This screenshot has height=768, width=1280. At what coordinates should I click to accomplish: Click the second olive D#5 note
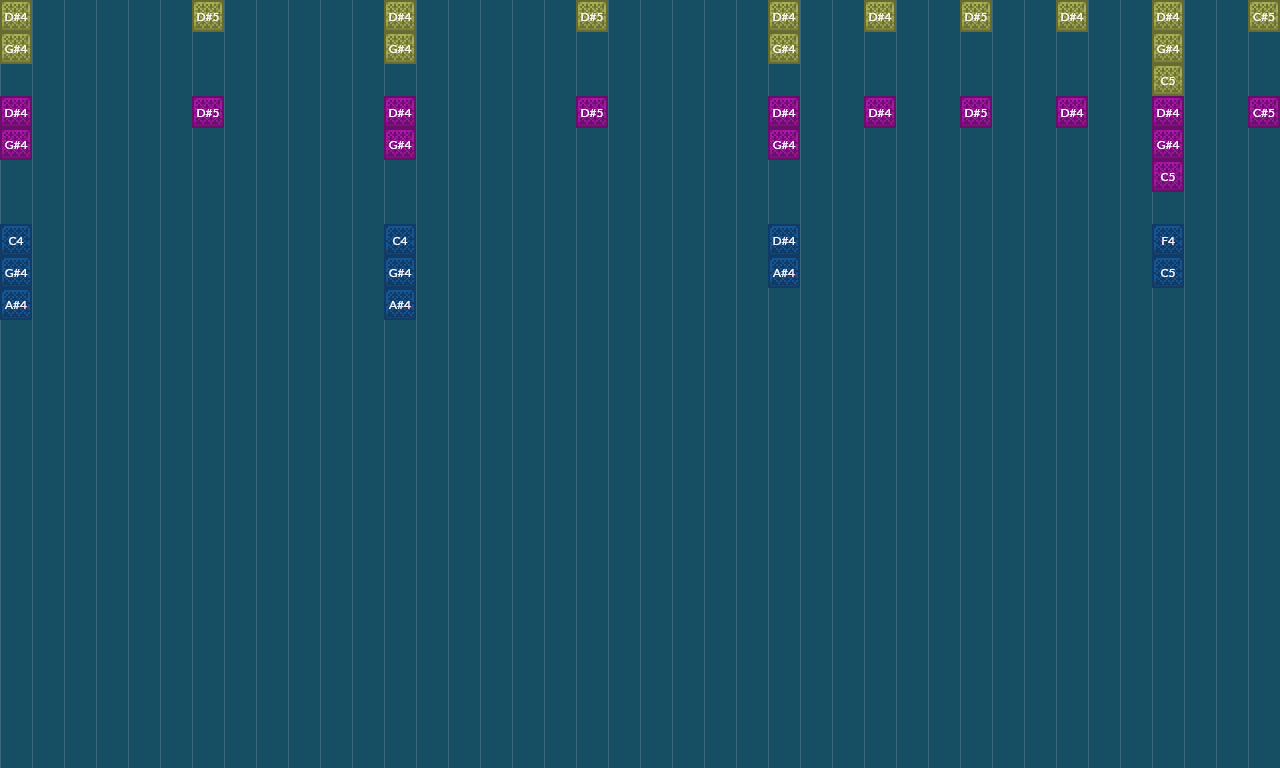592,16
